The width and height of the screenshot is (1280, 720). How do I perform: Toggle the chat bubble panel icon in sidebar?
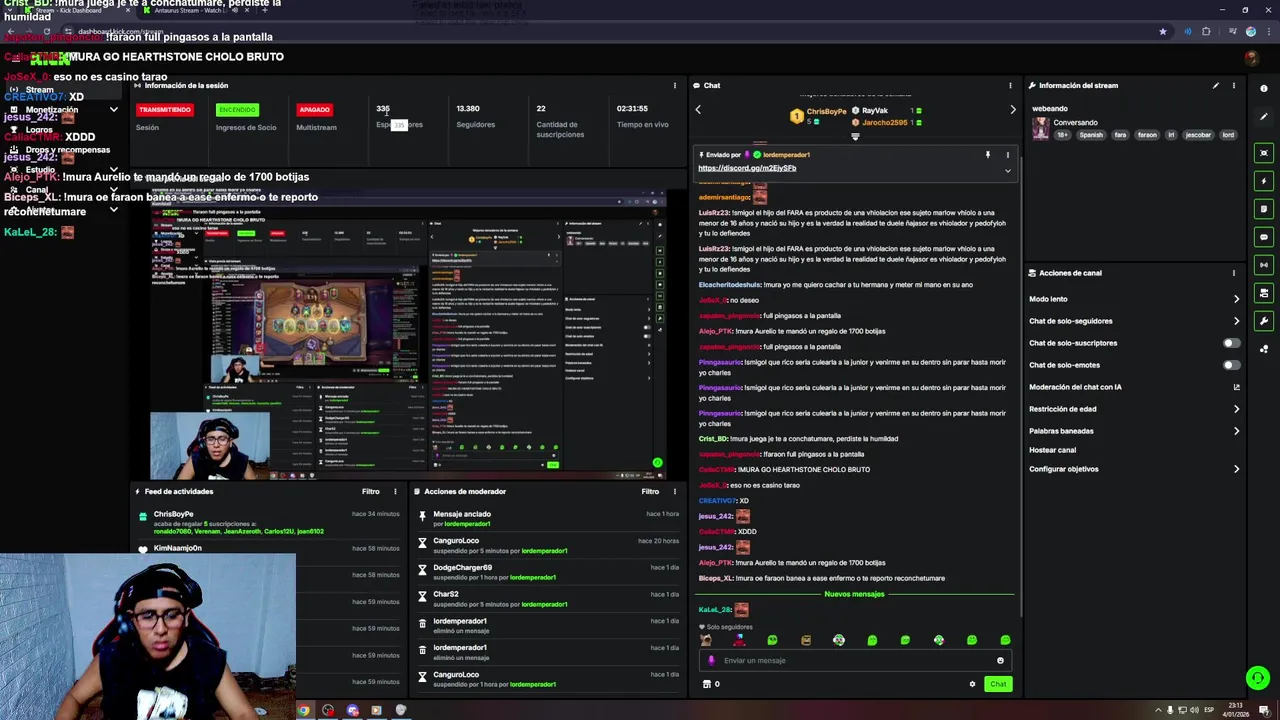tap(1264, 237)
